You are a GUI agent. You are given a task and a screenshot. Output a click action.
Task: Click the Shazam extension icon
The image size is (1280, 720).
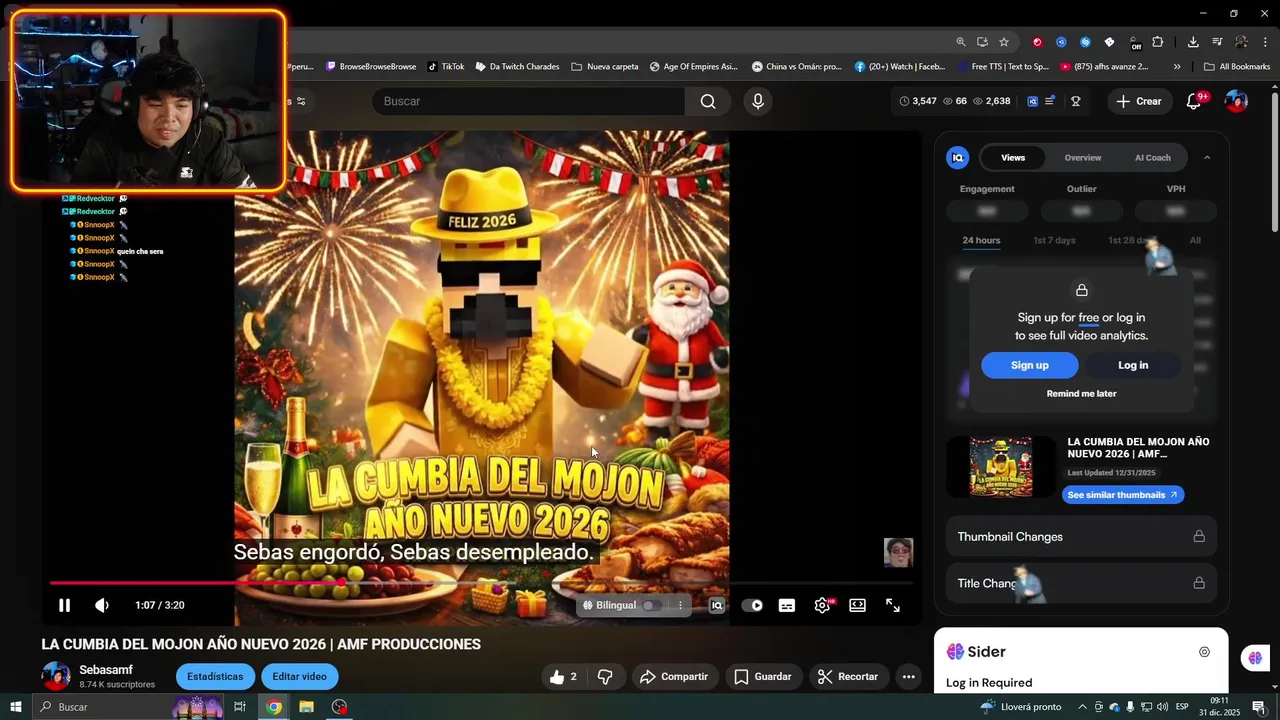1085,42
